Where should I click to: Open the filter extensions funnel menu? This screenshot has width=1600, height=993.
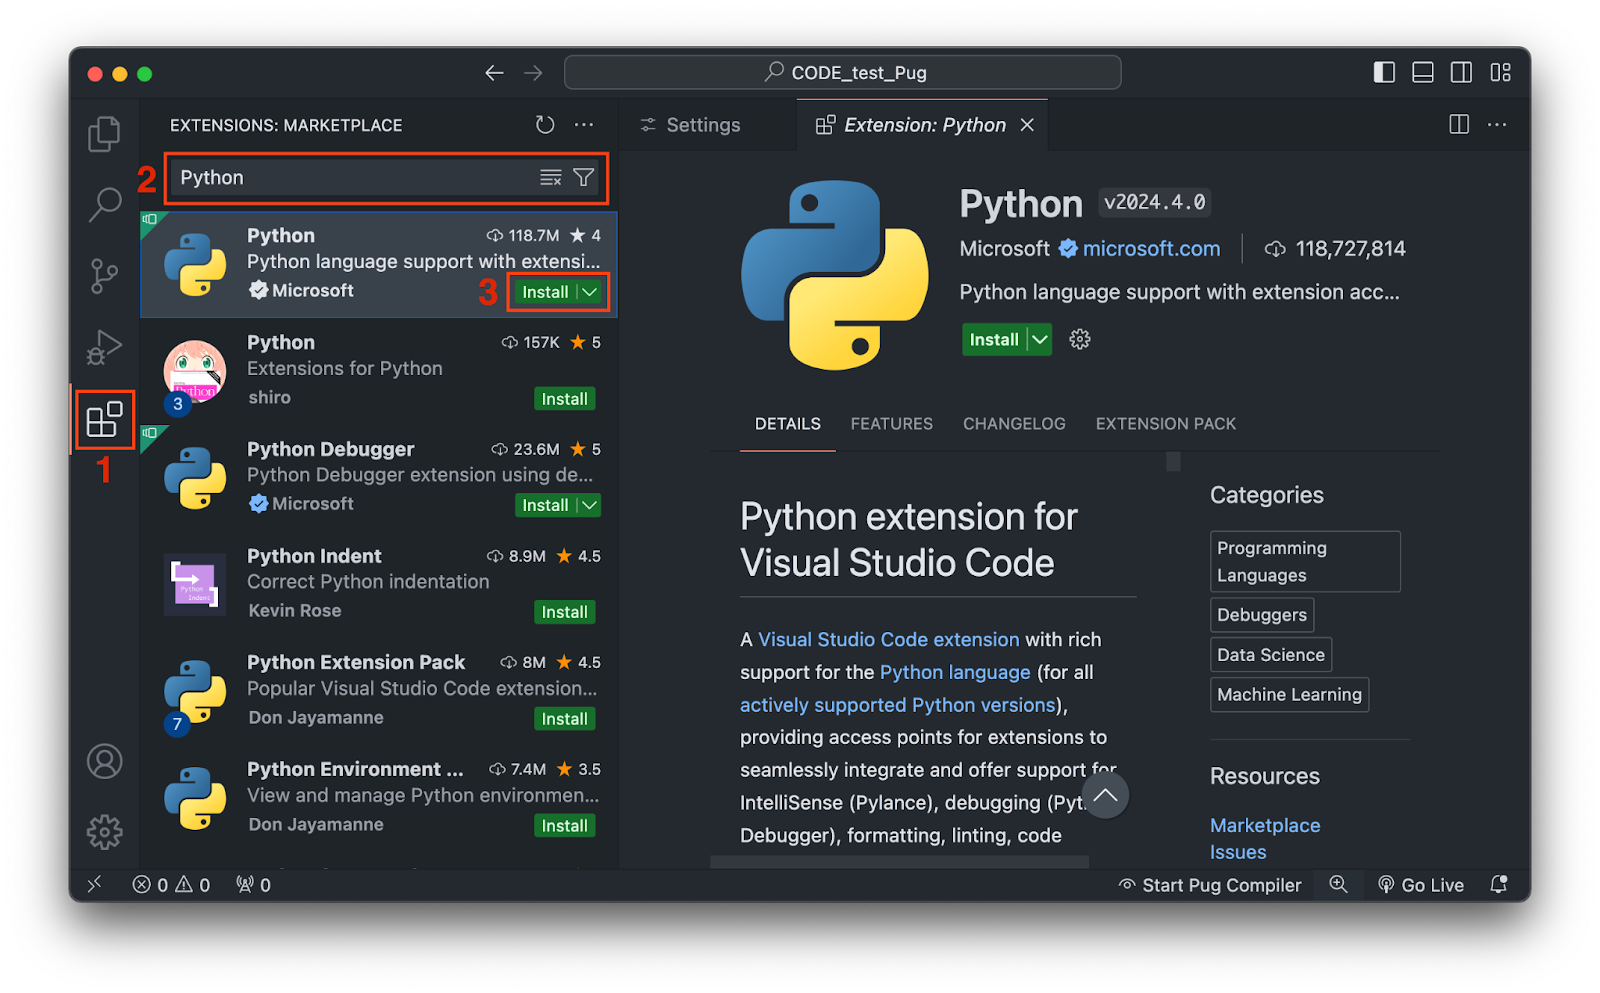click(583, 177)
